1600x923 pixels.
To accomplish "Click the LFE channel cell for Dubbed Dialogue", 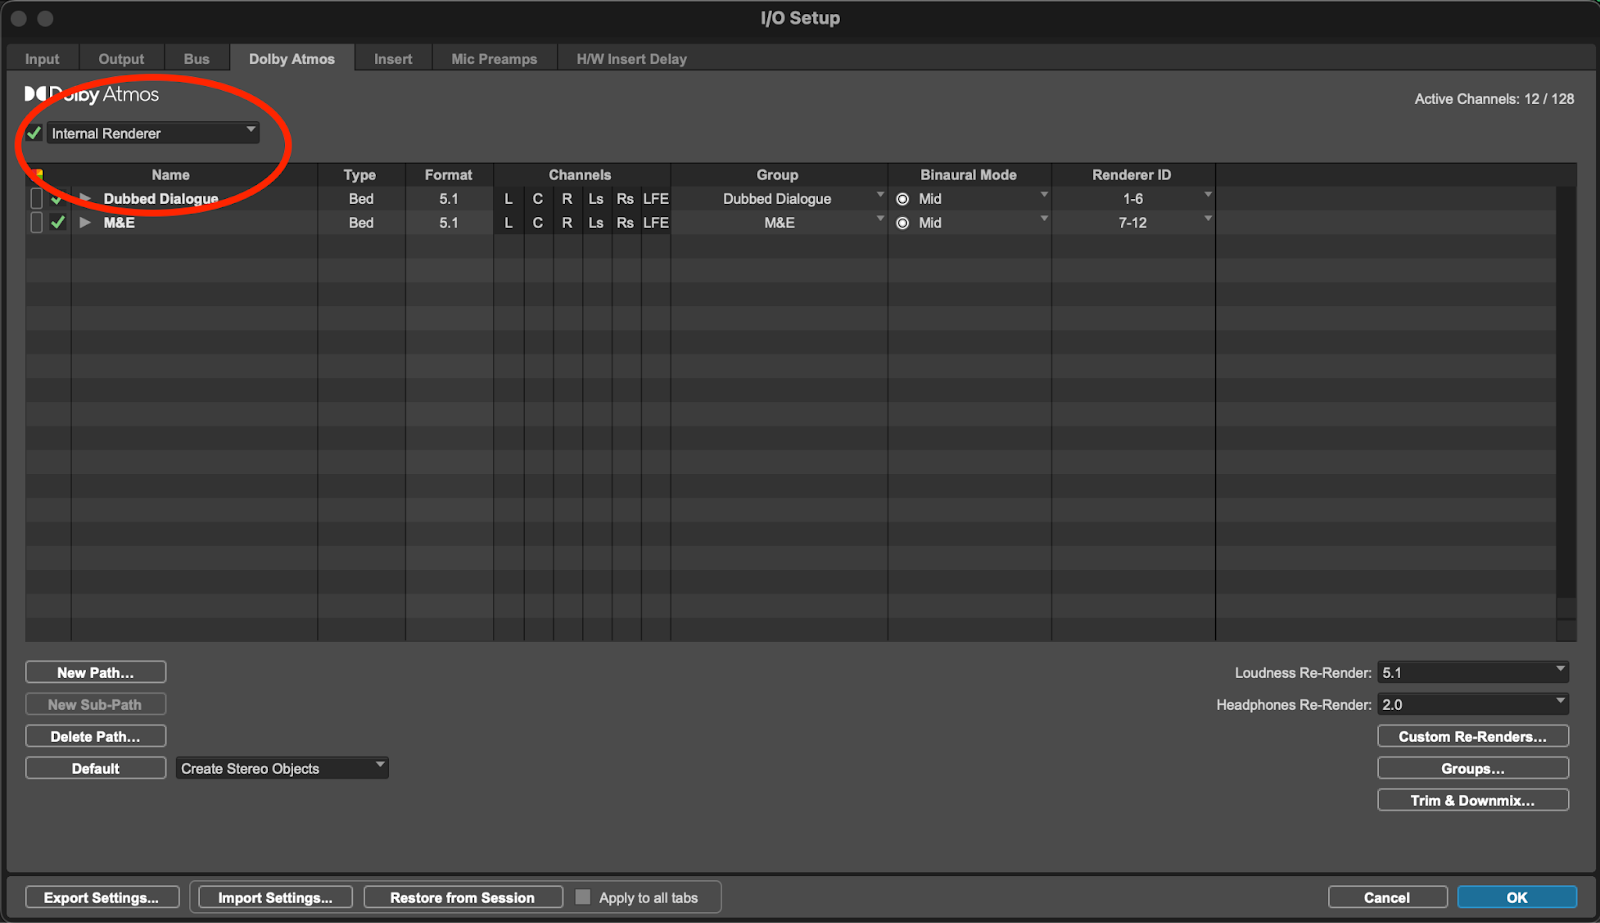I will (x=656, y=199).
